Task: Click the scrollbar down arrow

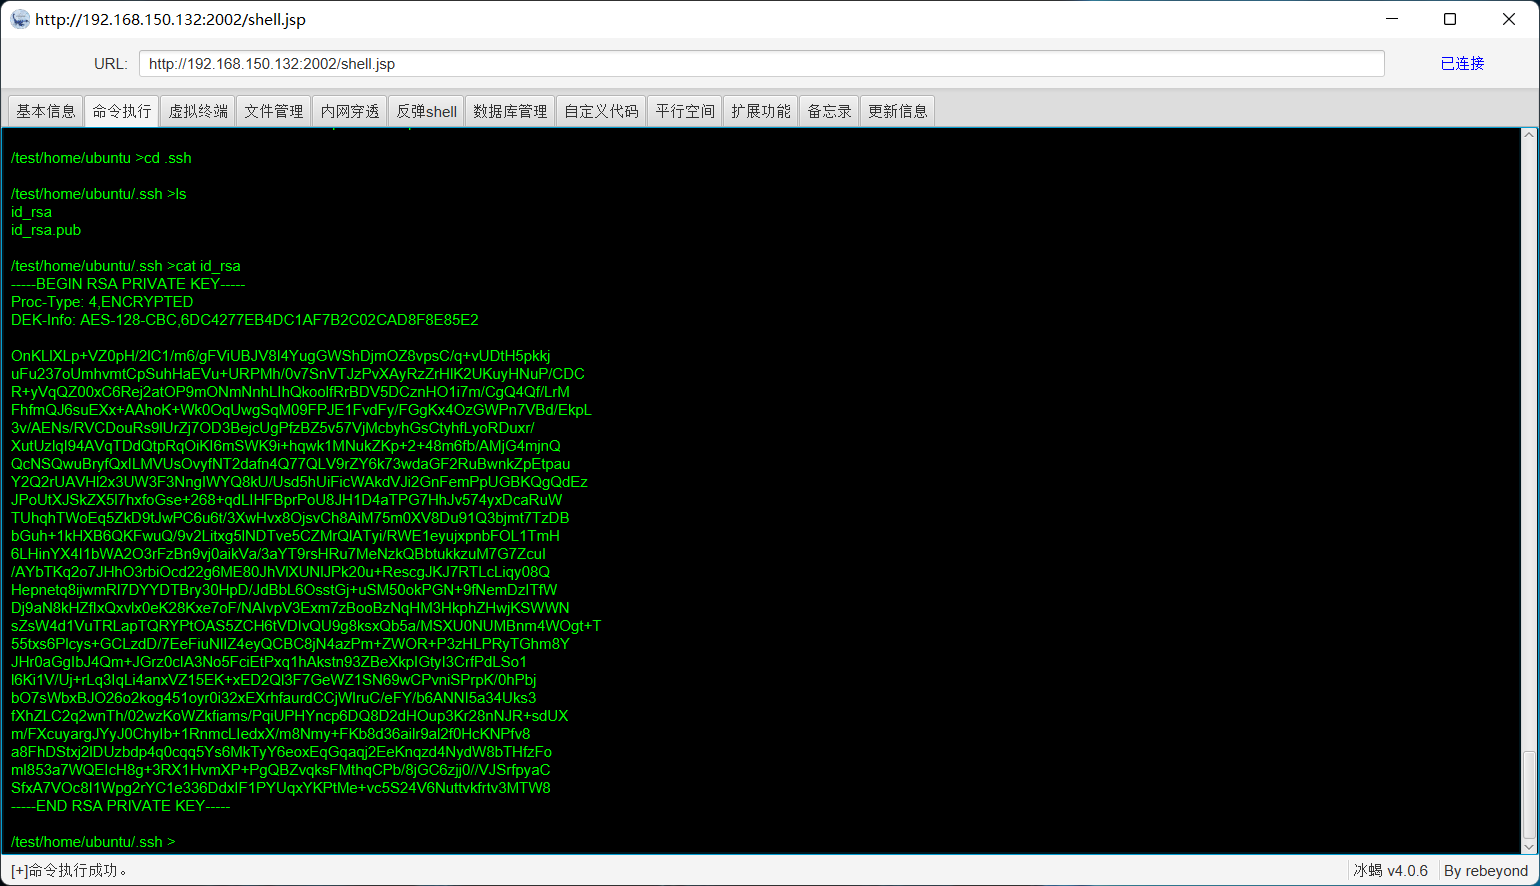Action: tap(1529, 847)
